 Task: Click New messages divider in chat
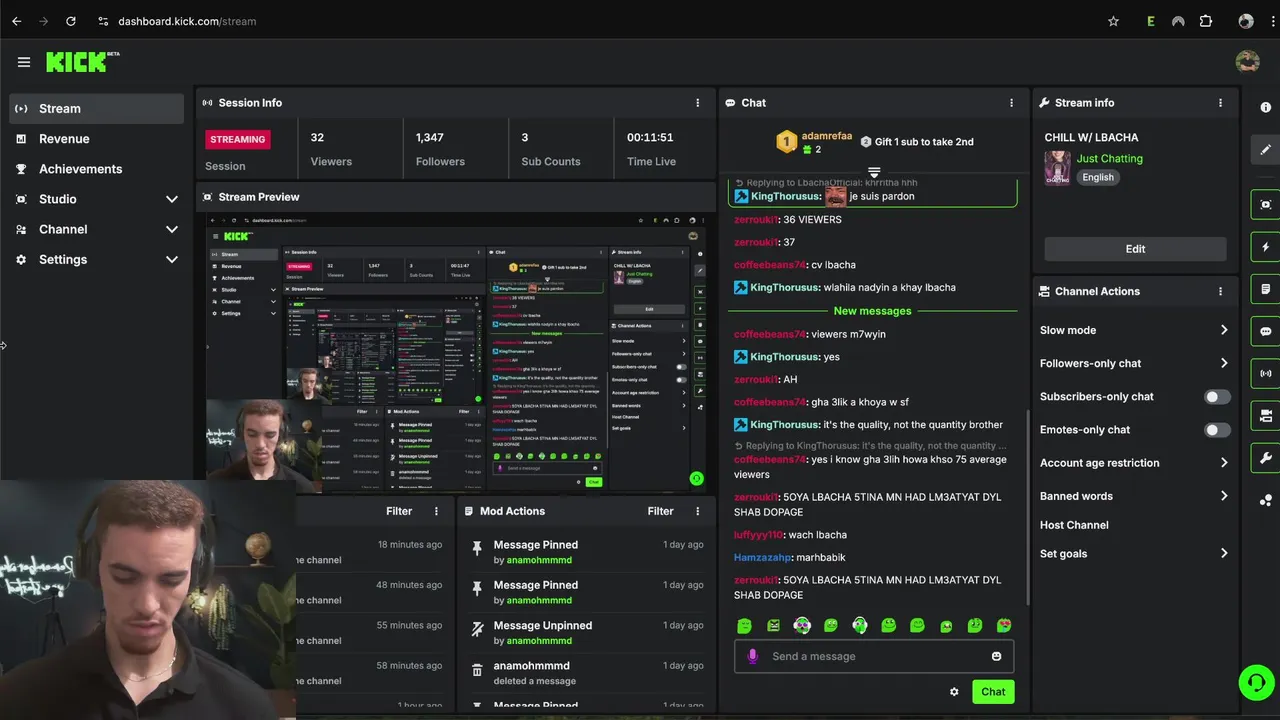[x=873, y=311]
